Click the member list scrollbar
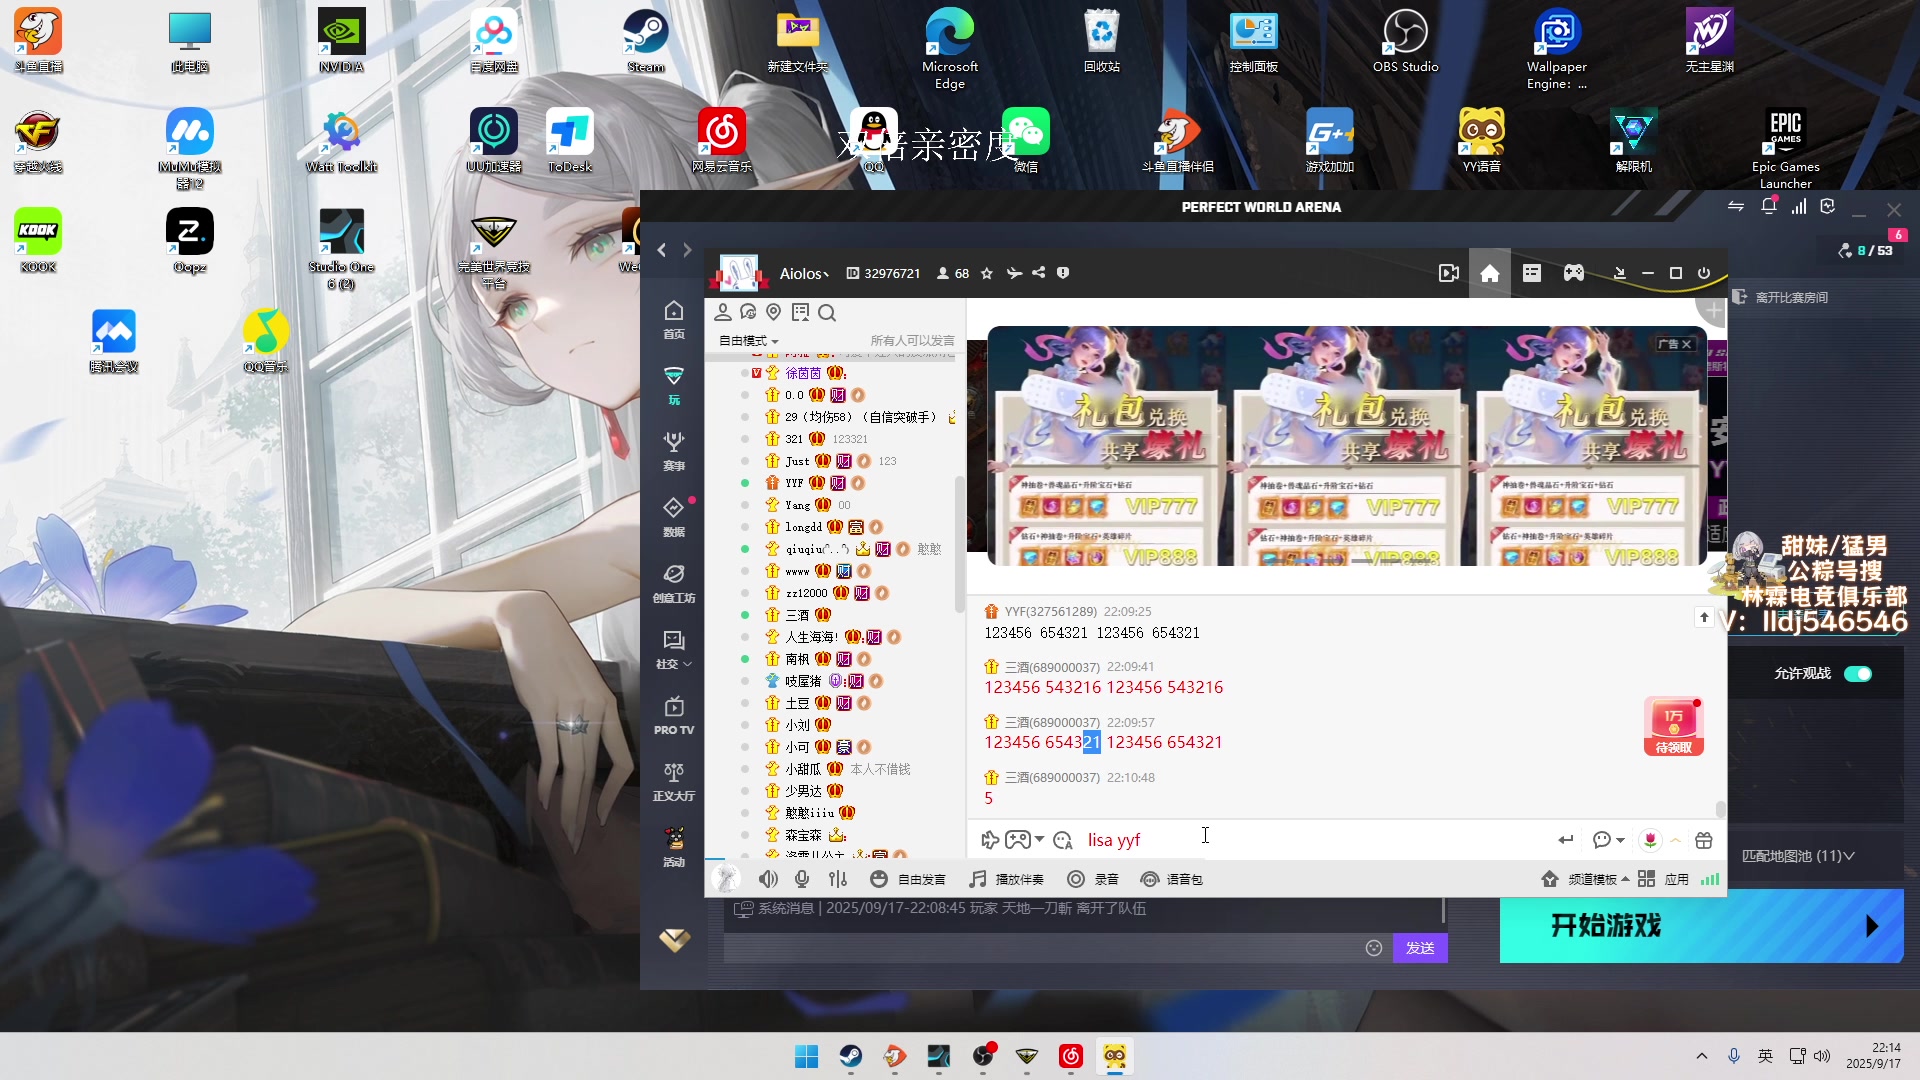The height and width of the screenshot is (1080, 1920). [960, 545]
